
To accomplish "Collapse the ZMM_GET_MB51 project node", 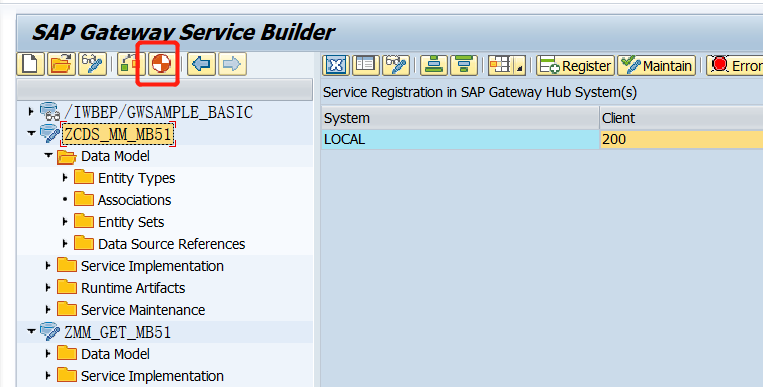I will pyautogui.click(x=31, y=332).
